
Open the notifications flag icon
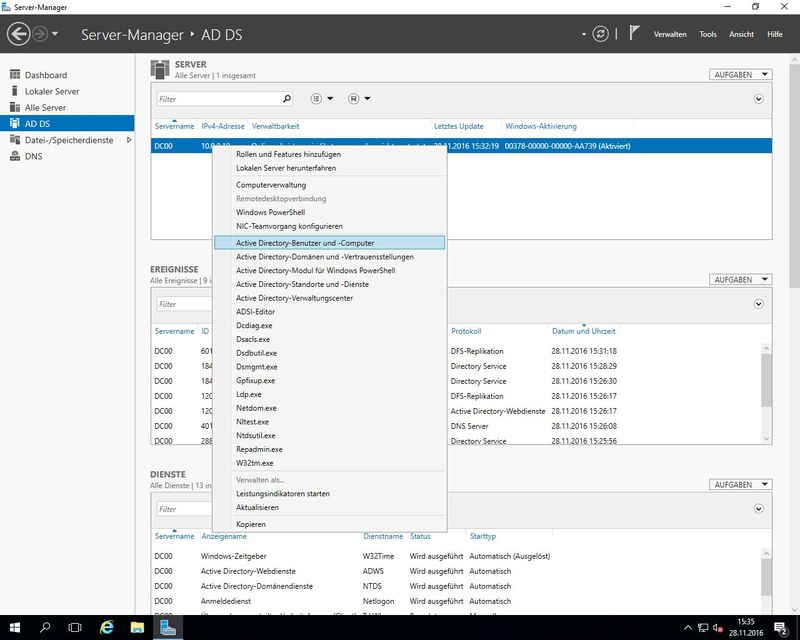click(x=634, y=34)
